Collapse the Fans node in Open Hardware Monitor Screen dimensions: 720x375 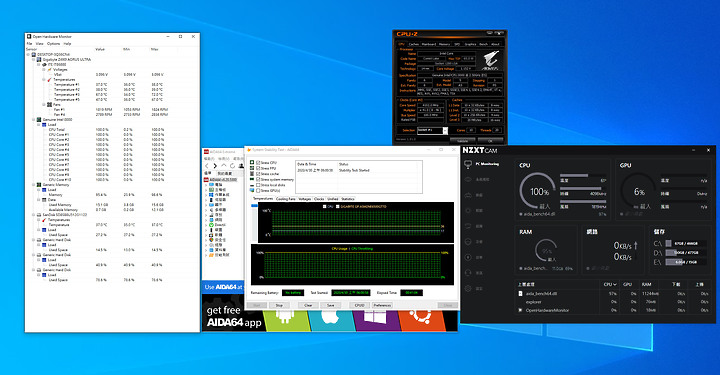pyautogui.click(x=44, y=105)
